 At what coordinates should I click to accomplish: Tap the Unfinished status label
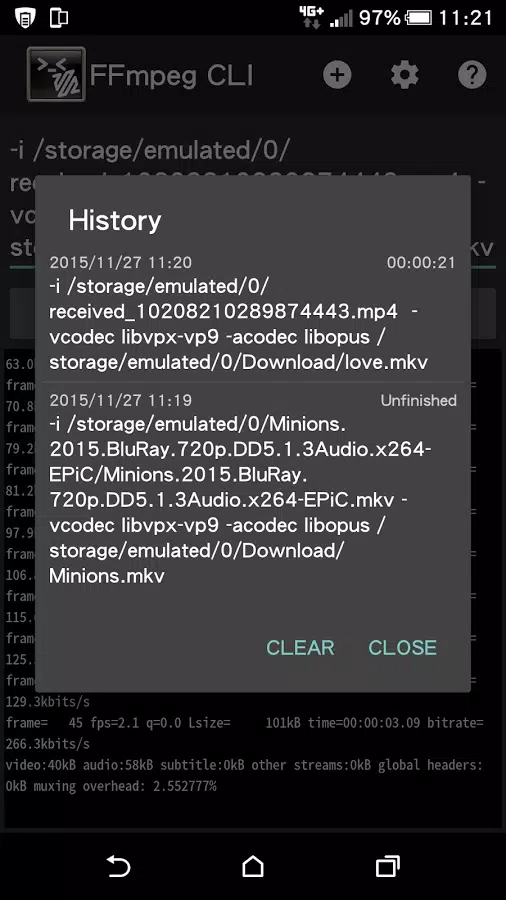tap(419, 400)
